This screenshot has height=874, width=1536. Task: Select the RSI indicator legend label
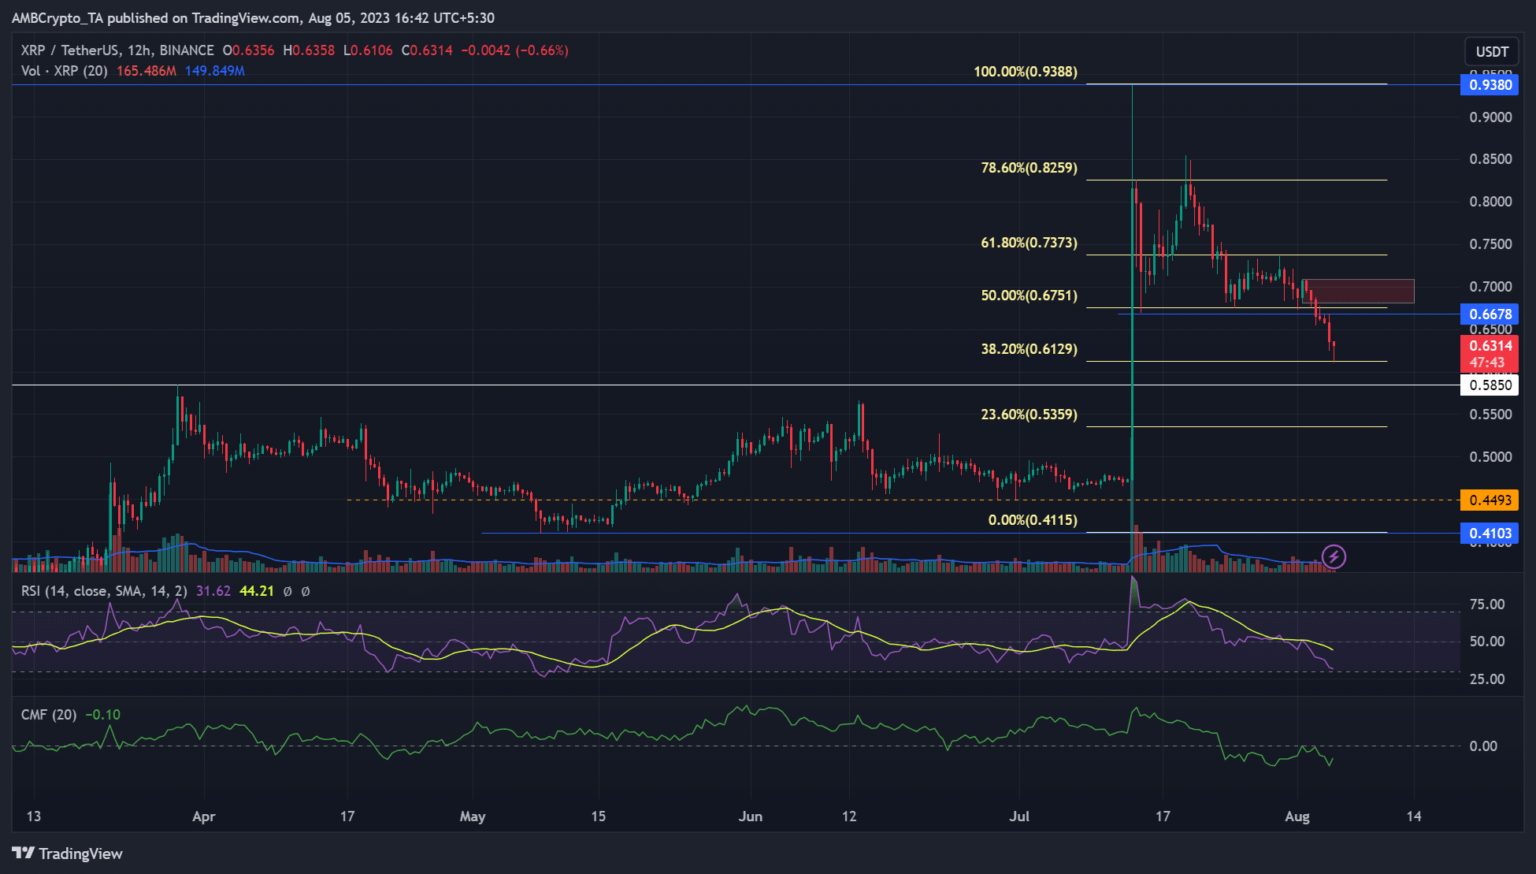(104, 591)
